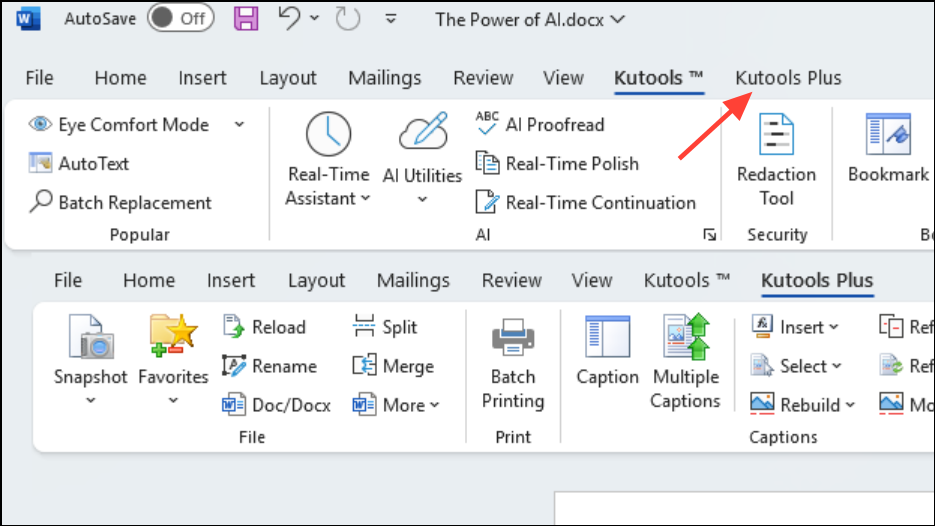Select the active Kutools tab in upper ribbon

pos(659,78)
